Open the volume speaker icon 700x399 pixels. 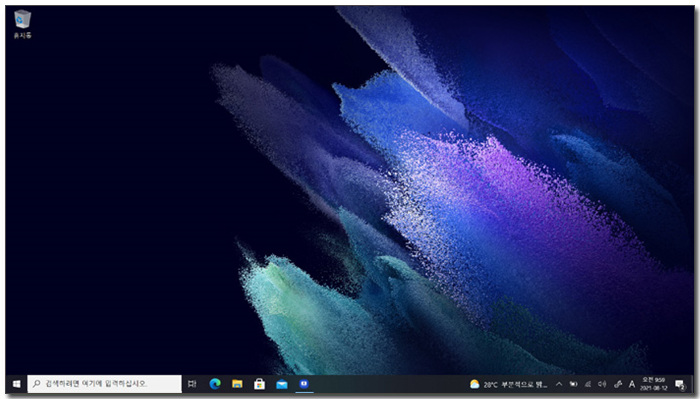[x=602, y=384]
